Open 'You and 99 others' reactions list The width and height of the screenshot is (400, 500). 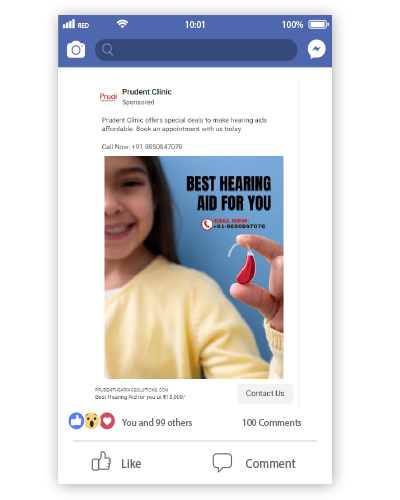point(157,423)
